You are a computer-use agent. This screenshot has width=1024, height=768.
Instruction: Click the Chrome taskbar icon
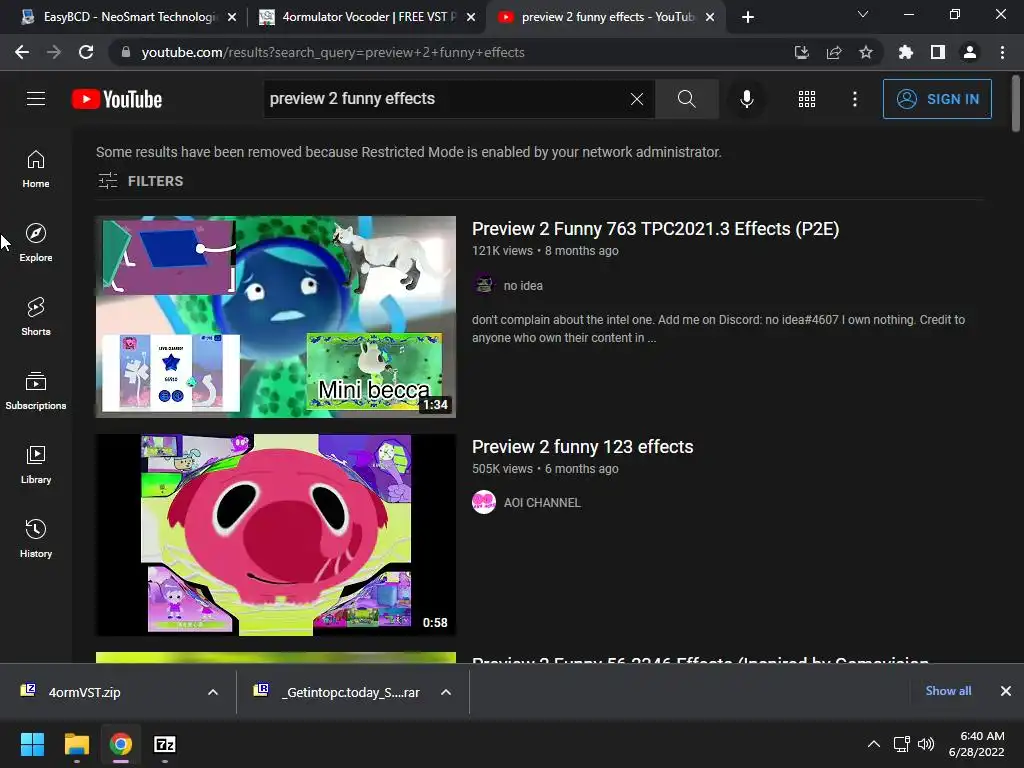pos(121,744)
